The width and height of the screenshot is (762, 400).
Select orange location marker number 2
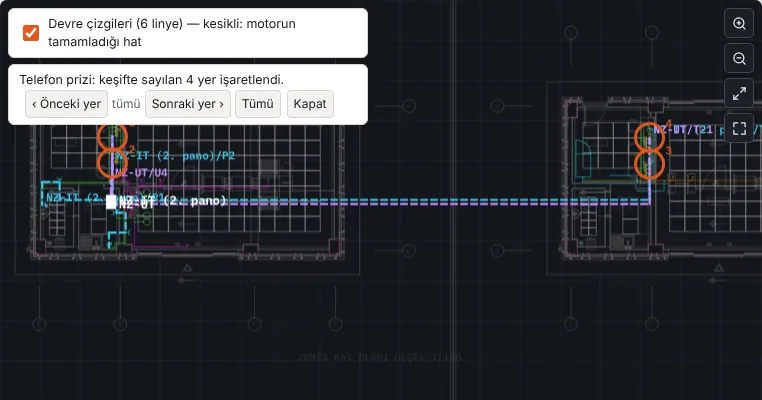coord(112,164)
